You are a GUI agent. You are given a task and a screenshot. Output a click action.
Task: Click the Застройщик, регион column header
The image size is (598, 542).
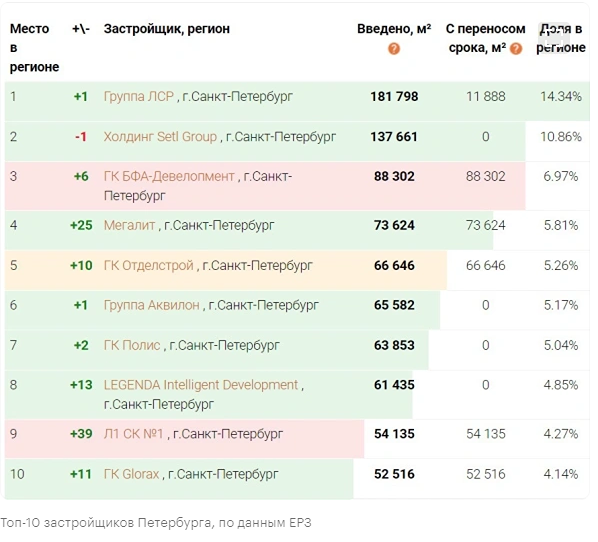(x=167, y=29)
